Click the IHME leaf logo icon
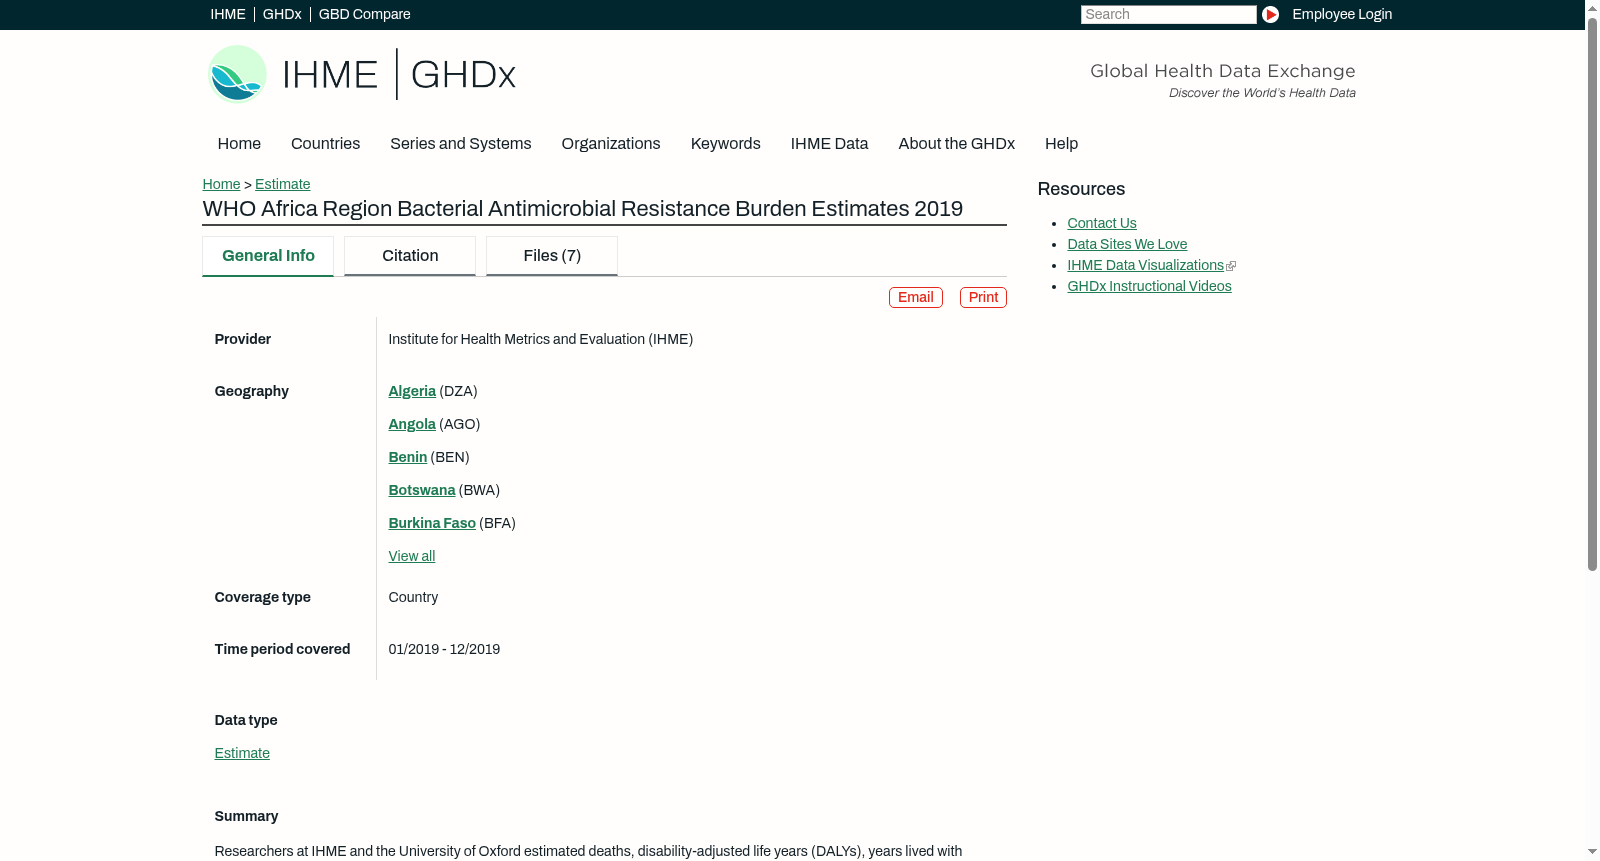The width and height of the screenshot is (1600, 861). 238,74
